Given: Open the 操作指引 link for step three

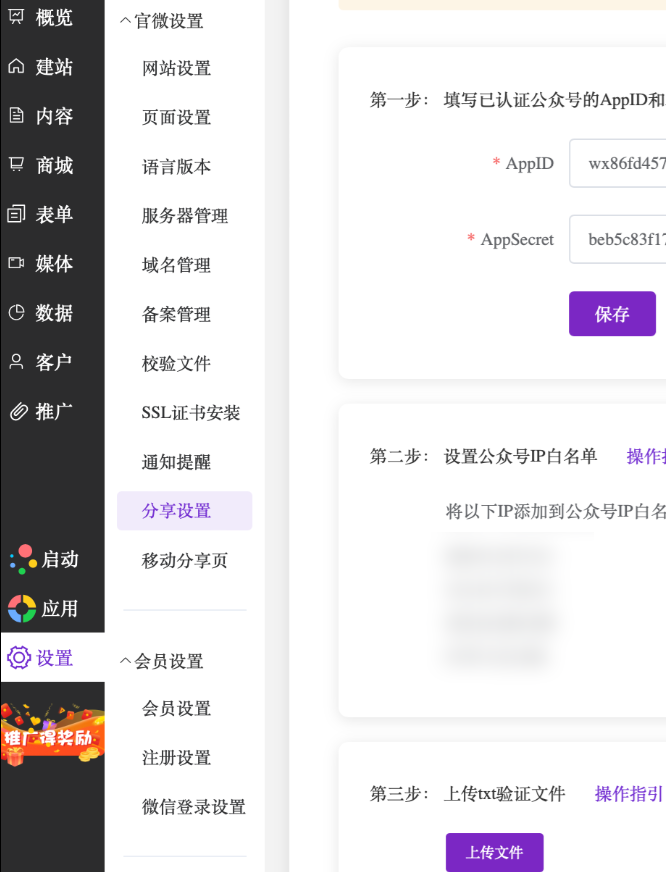Looking at the screenshot, I should pyautogui.click(x=628, y=794).
